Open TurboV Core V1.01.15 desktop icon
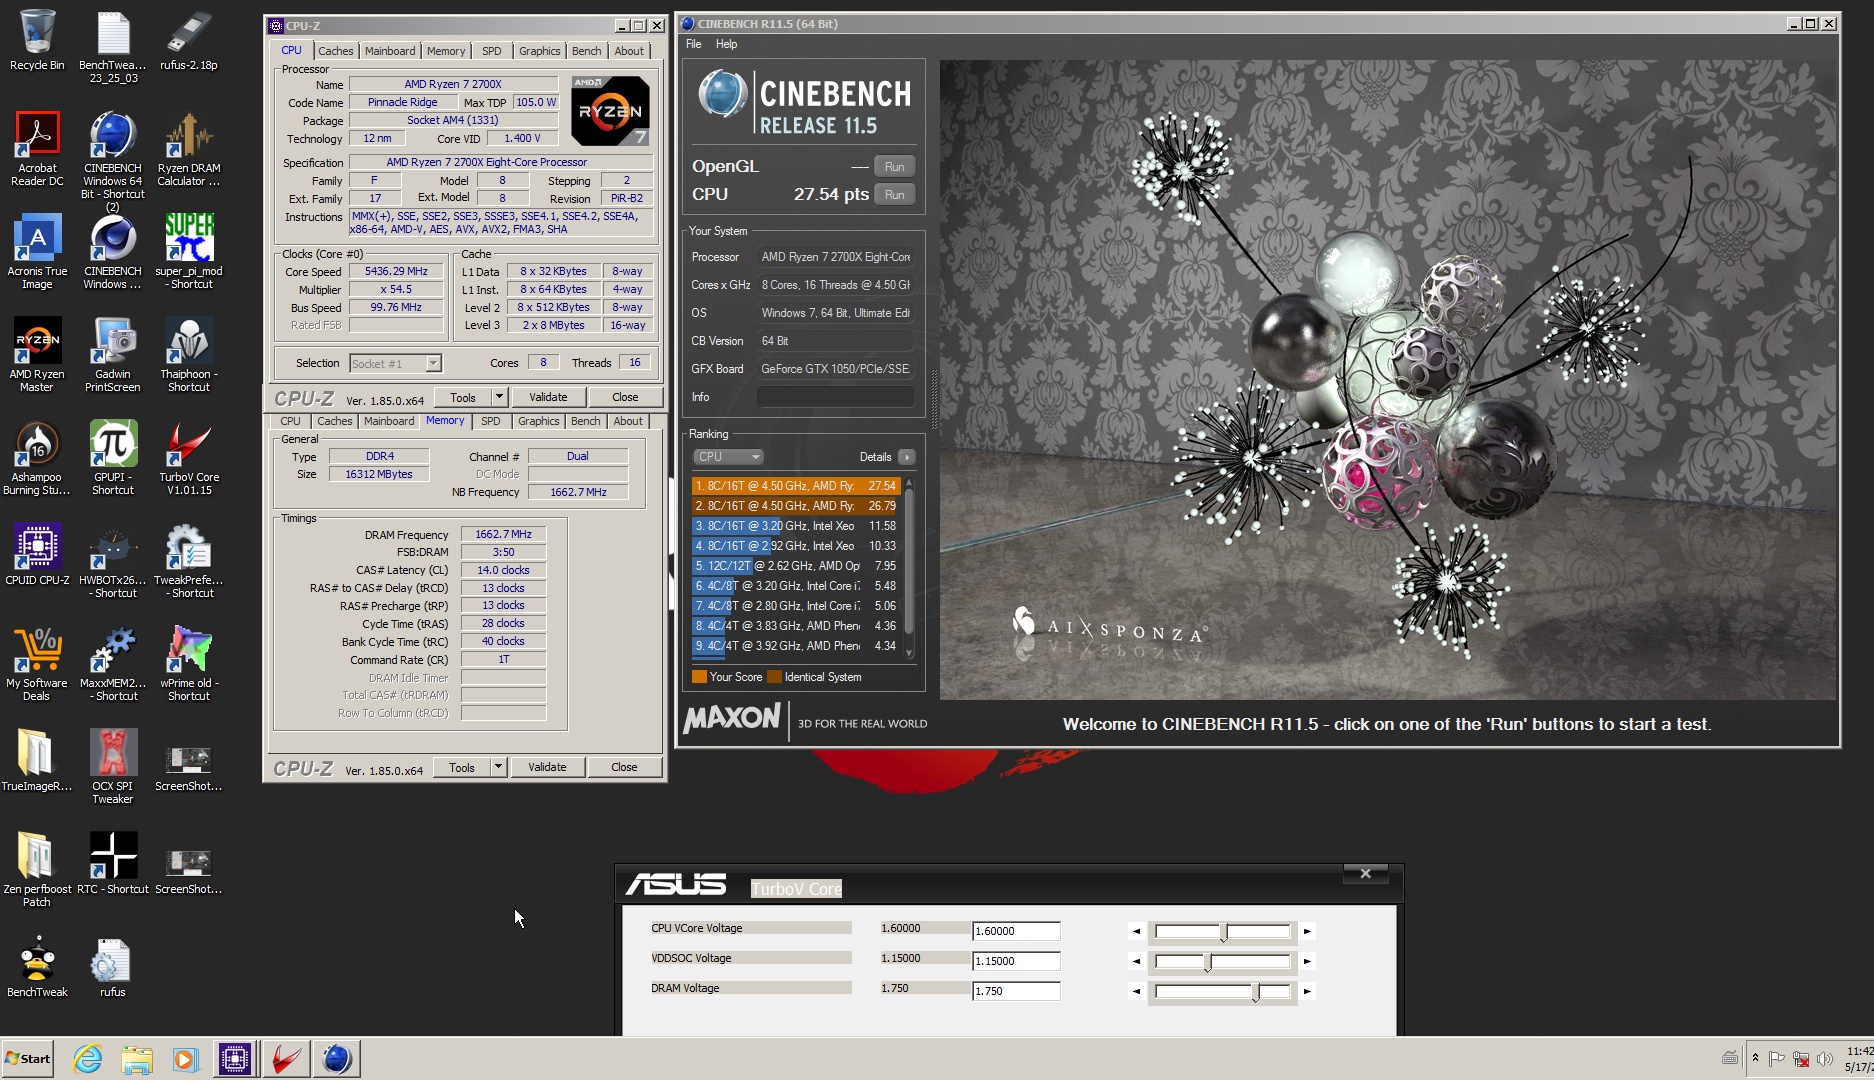1874x1080 pixels. tap(188, 457)
